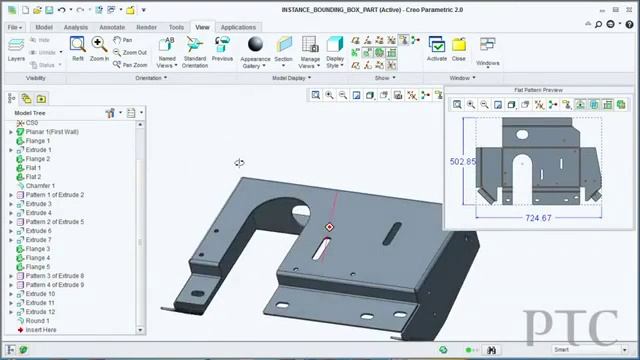
Task: Toggle highlighted bounding box icon in Flat Preview
Action: (x=580, y=104)
